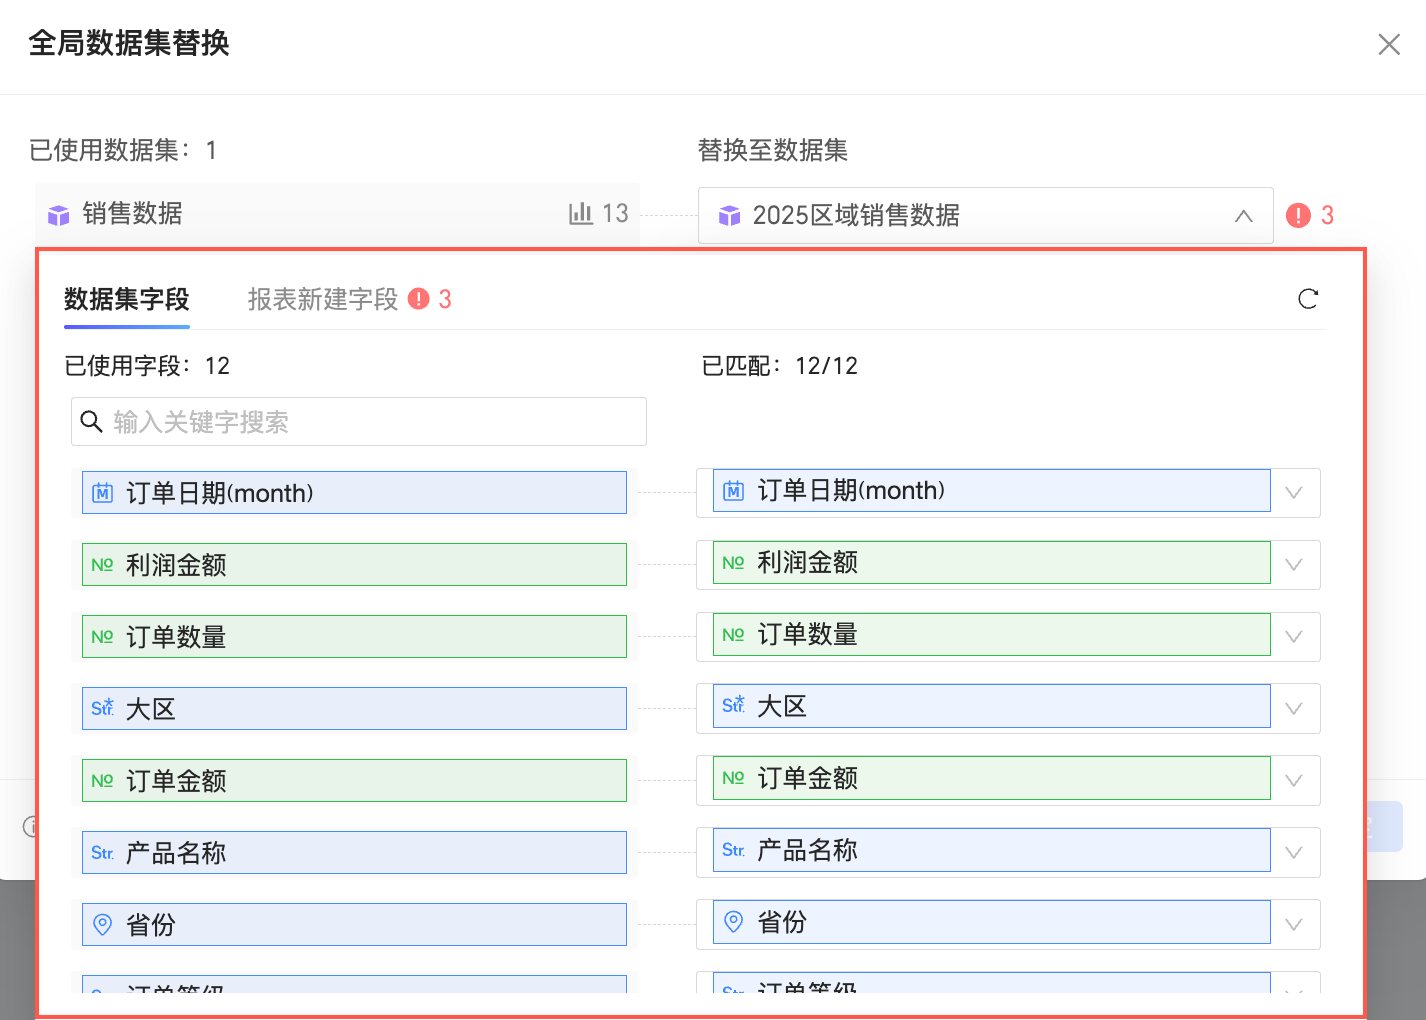This screenshot has height=1020, width=1426.
Task: Select the left 订单数量 field item
Action: click(x=354, y=637)
